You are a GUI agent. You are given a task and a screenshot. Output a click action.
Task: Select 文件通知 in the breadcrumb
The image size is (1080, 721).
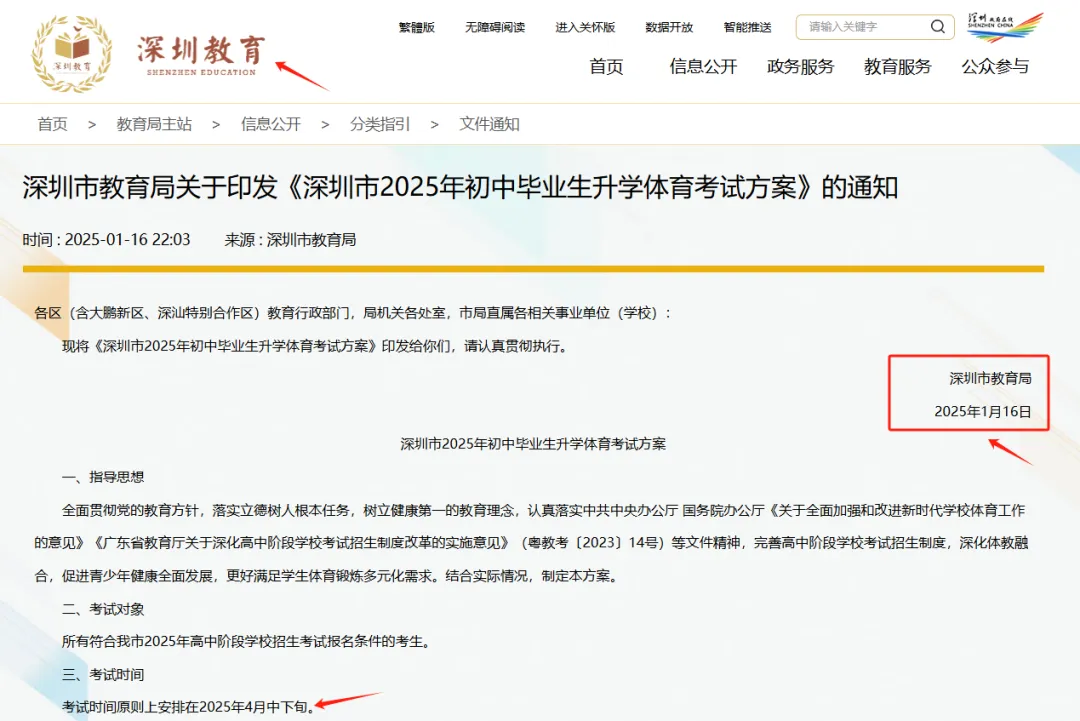tap(489, 124)
